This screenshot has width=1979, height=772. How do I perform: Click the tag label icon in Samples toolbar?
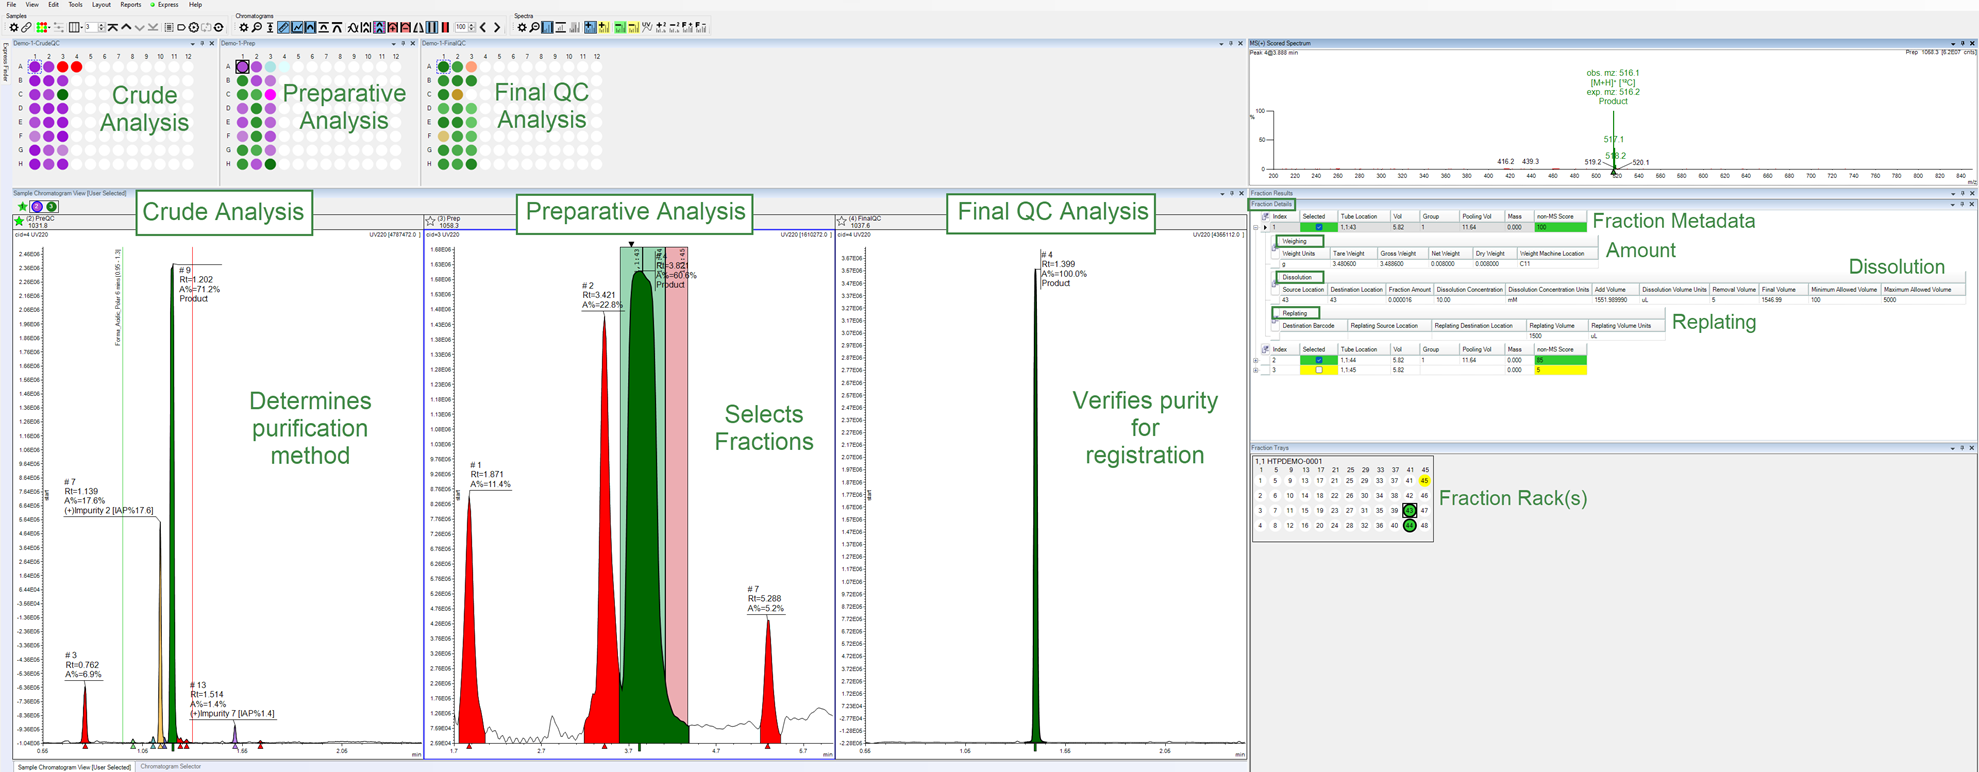click(181, 27)
